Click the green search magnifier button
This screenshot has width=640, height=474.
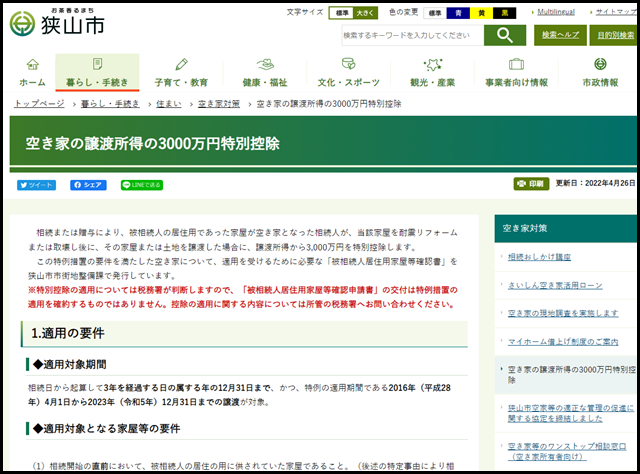[504, 36]
